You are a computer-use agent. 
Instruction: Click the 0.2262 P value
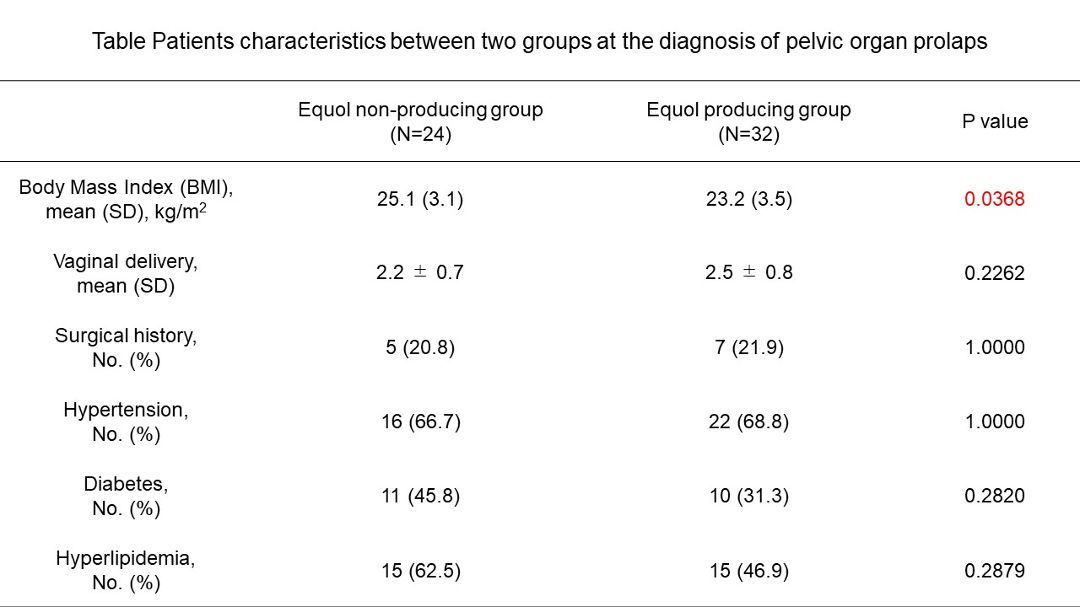994,273
